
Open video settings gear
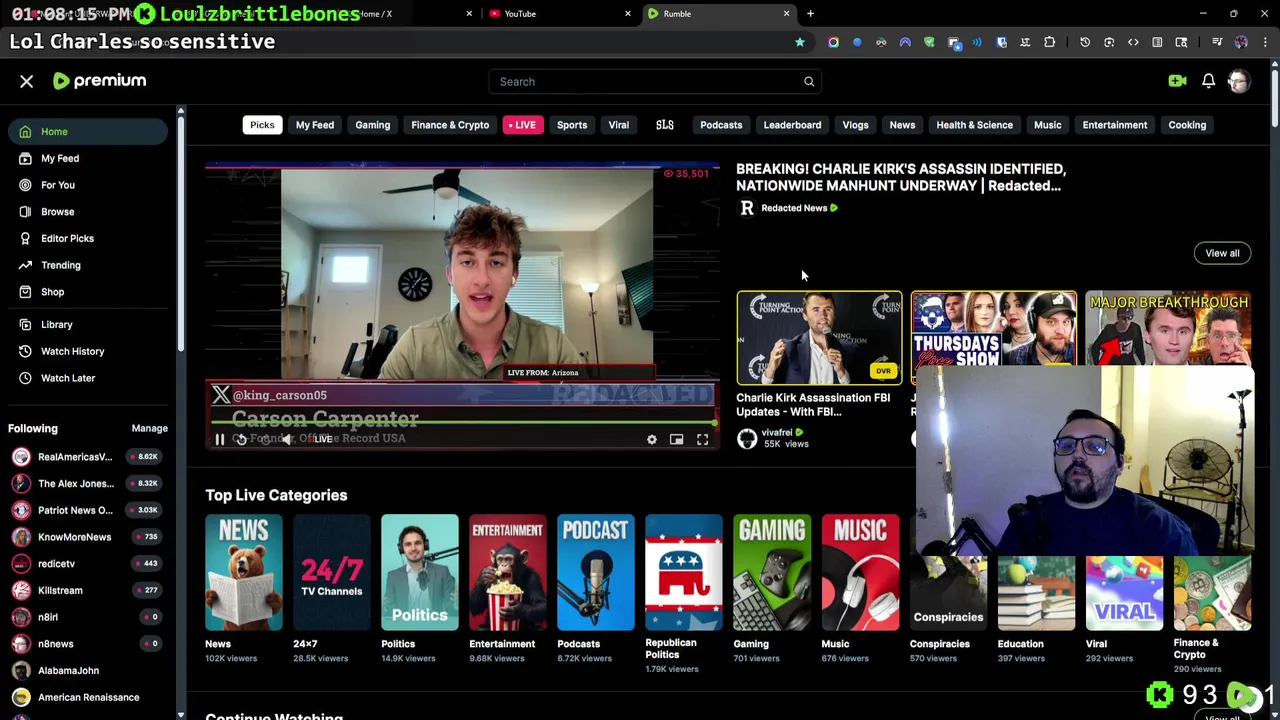click(652, 439)
